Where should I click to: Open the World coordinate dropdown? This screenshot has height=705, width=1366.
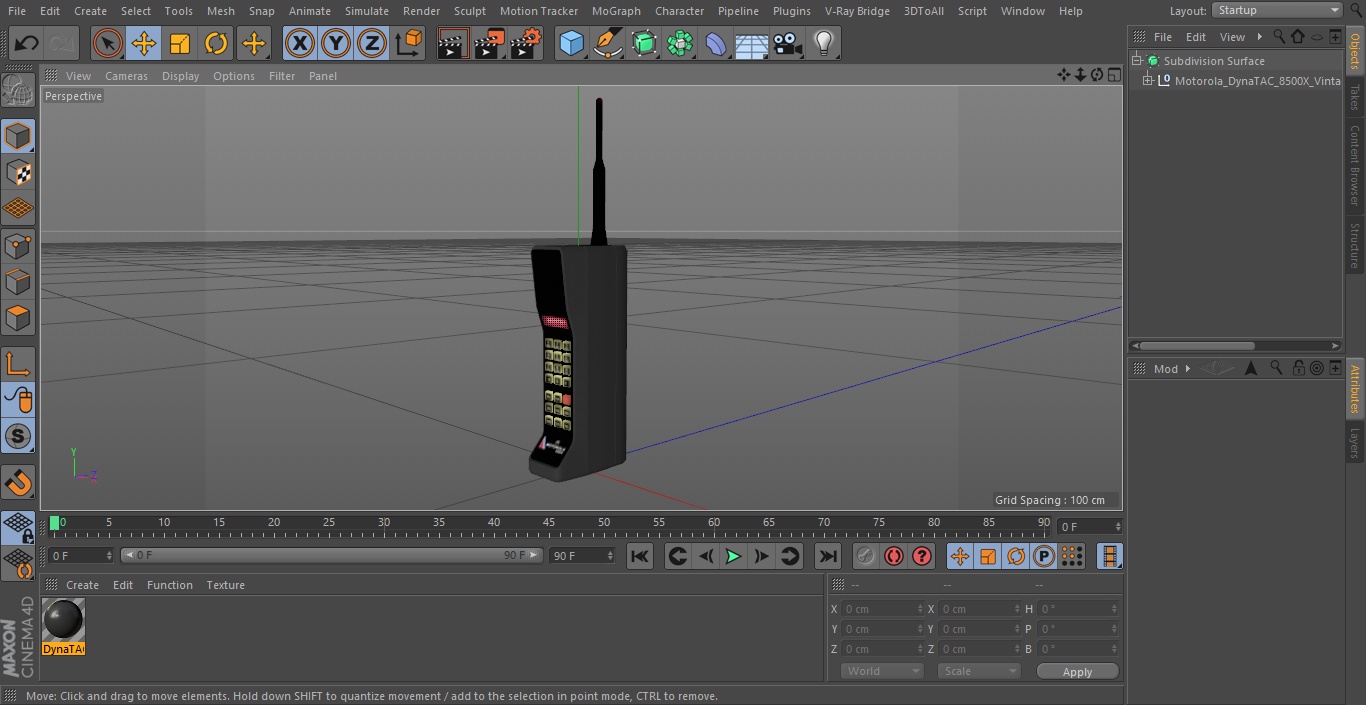point(882,671)
